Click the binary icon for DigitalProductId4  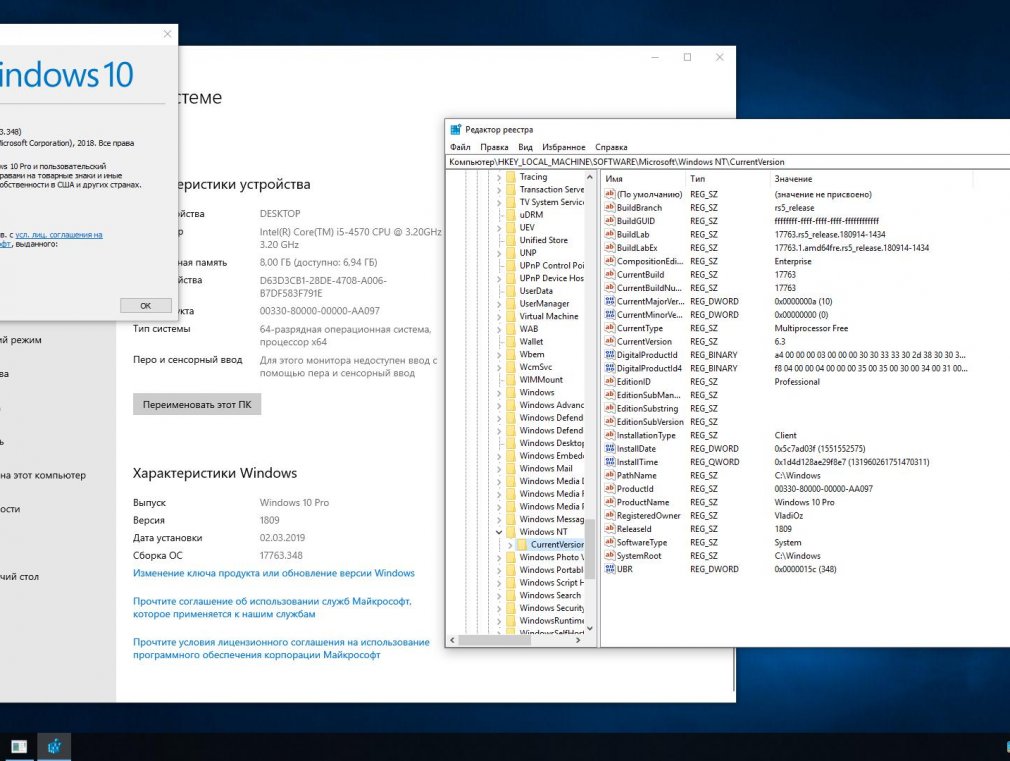pyautogui.click(x=610, y=368)
